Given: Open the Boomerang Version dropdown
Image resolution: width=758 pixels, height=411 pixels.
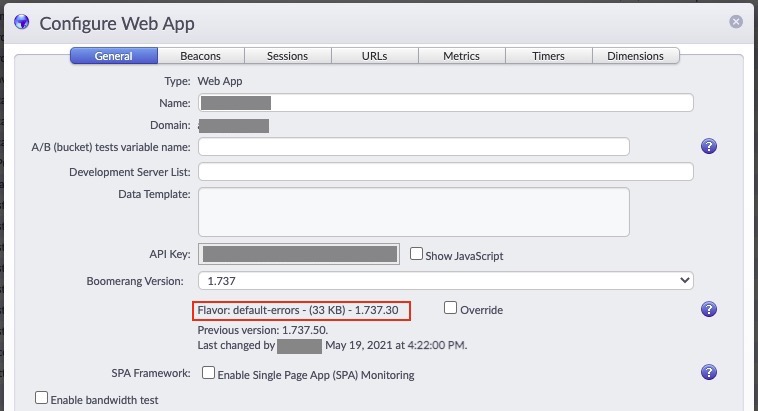Looking at the screenshot, I should pyautogui.click(x=445, y=281).
